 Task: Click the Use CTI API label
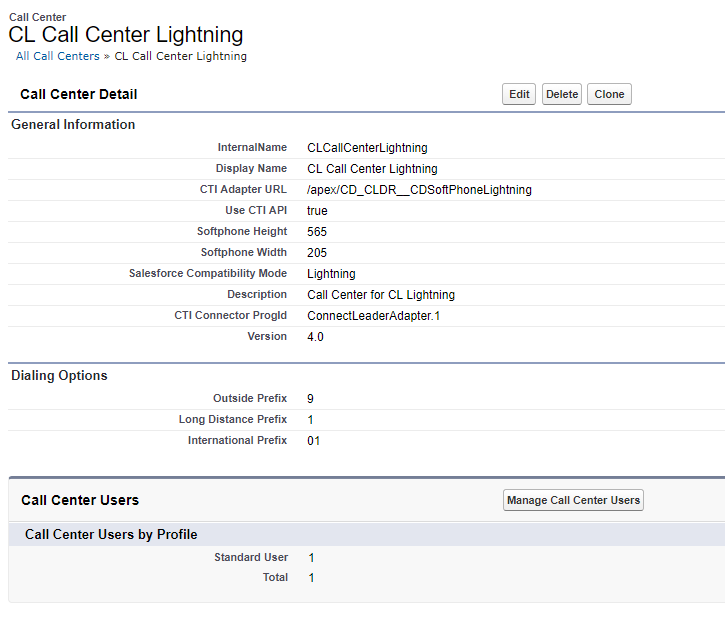tap(256, 210)
